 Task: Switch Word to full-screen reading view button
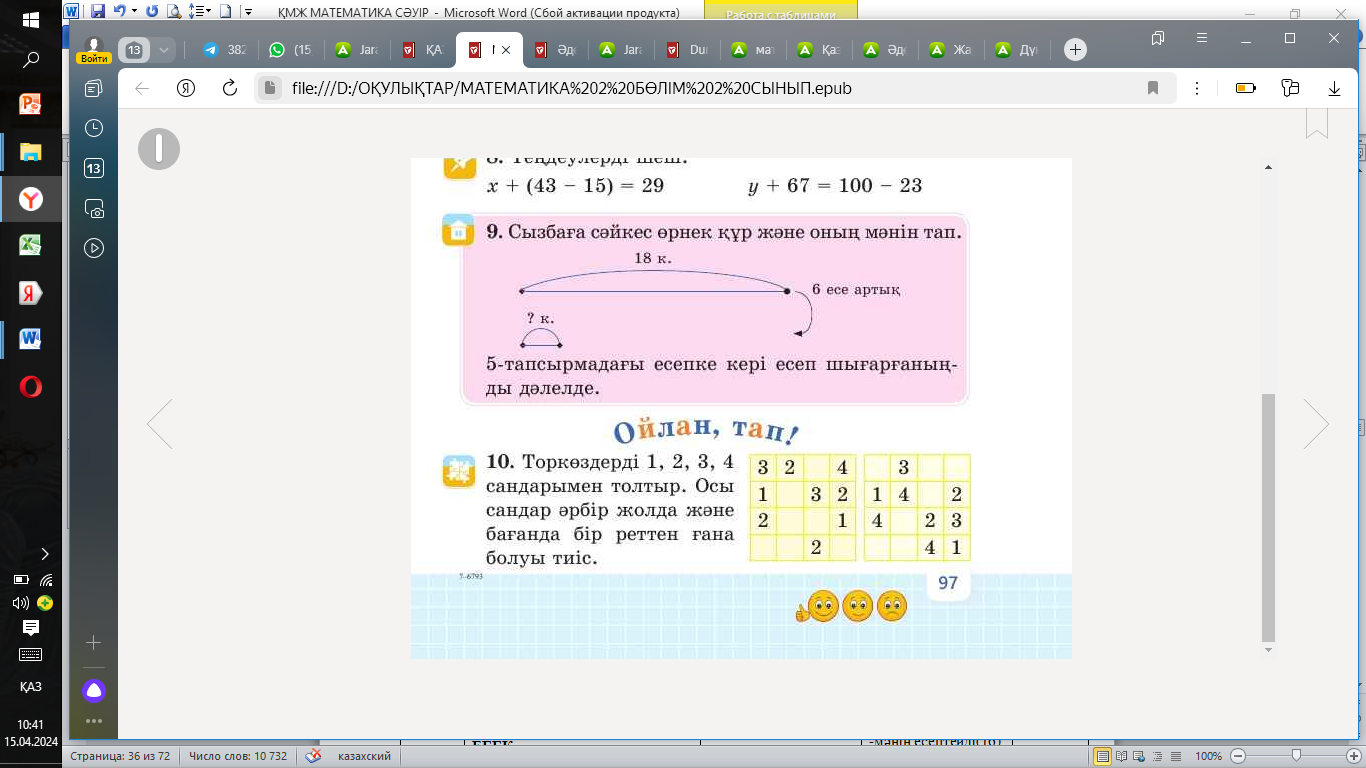[x=1121, y=756]
